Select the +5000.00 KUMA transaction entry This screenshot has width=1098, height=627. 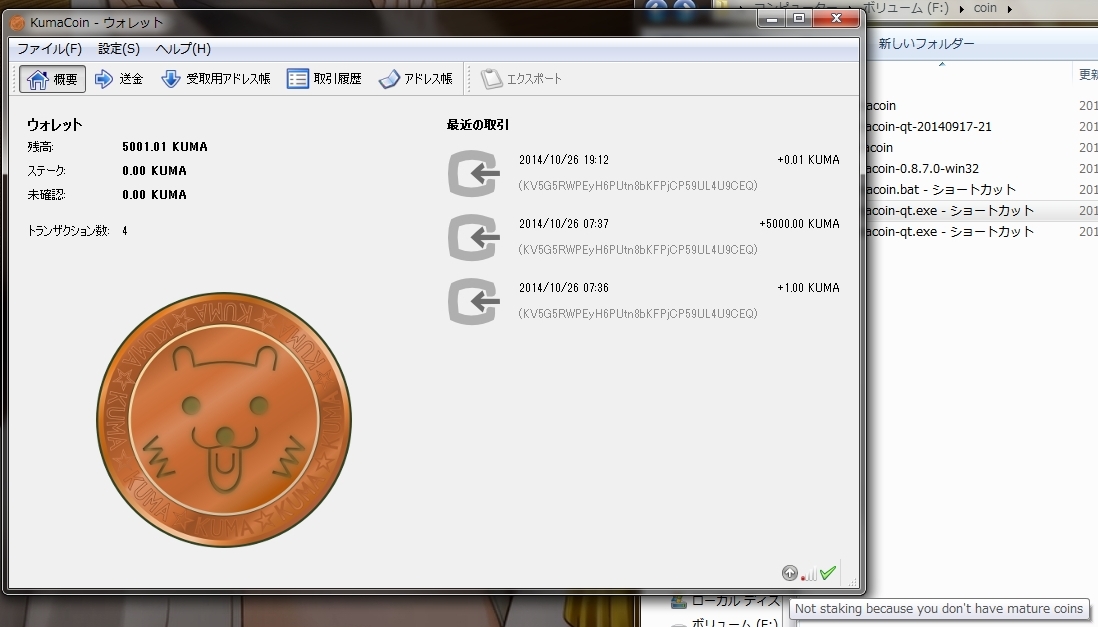(x=643, y=236)
